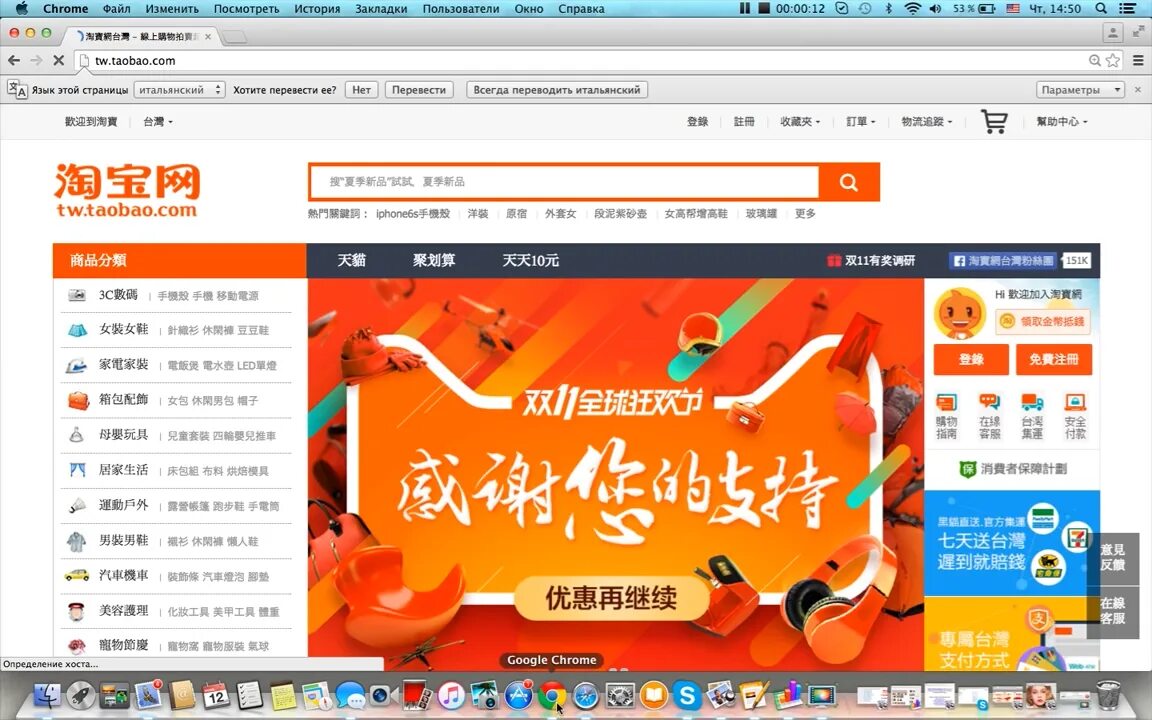Expand the 訂單 orders dropdown
The image size is (1152, 720).
860,121
